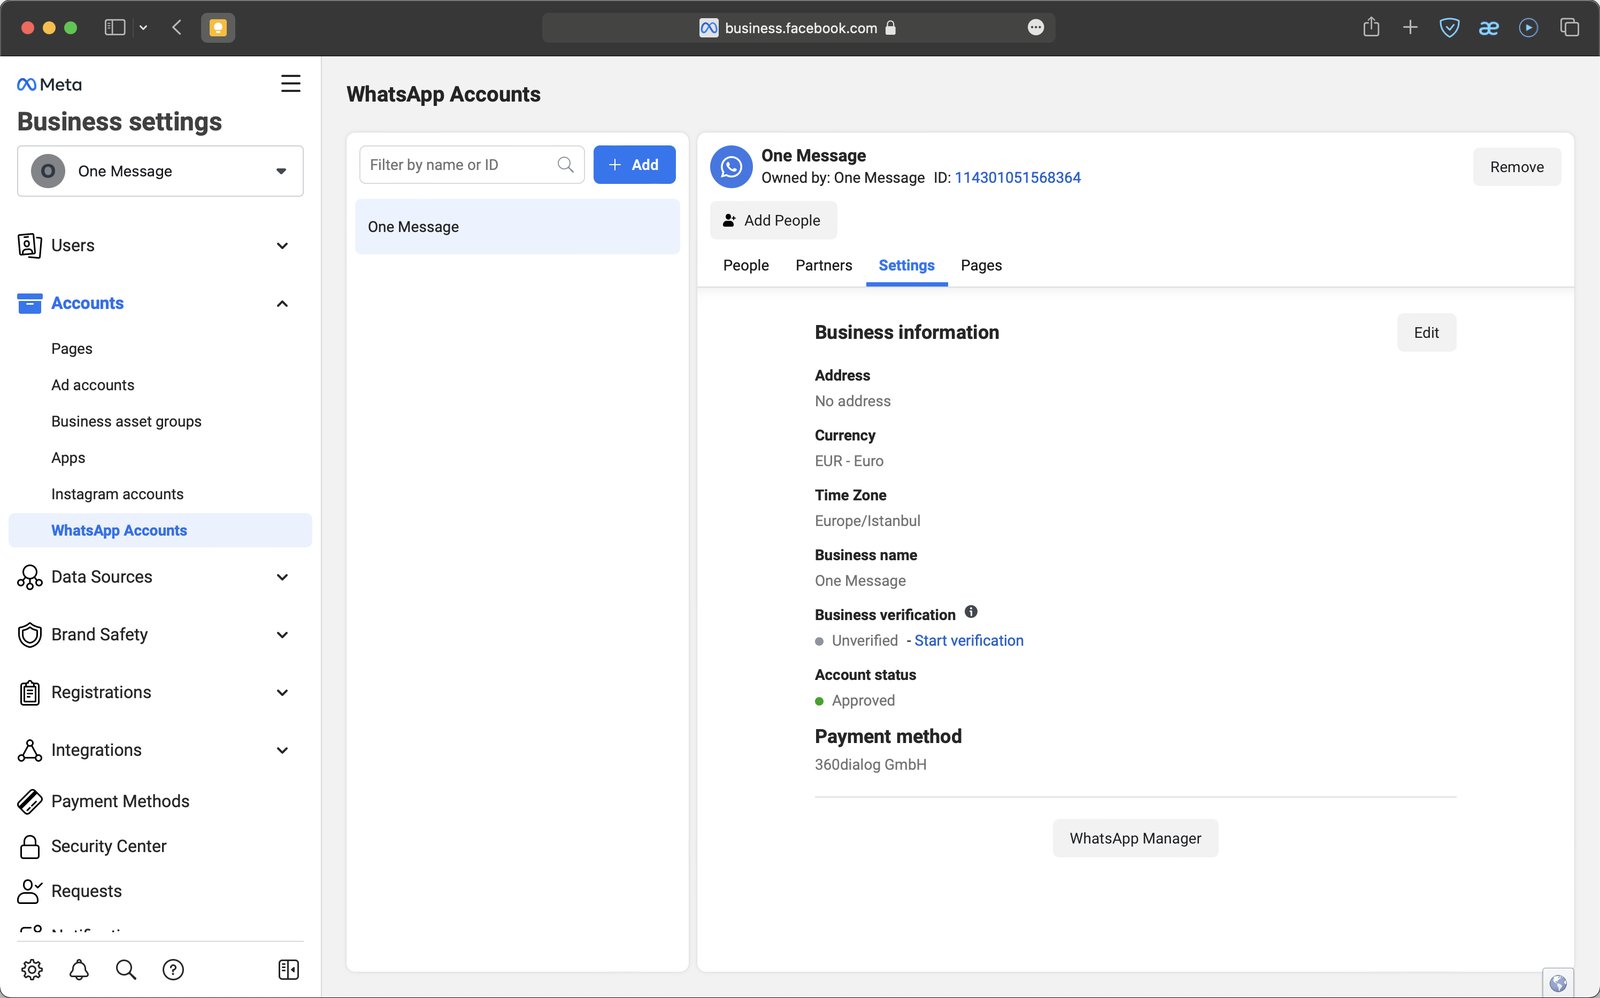Image resolution: width=1600 pixels, height=998 pixels.
Task: Open the One Message business selector dropdown
Action: (160, 171)
